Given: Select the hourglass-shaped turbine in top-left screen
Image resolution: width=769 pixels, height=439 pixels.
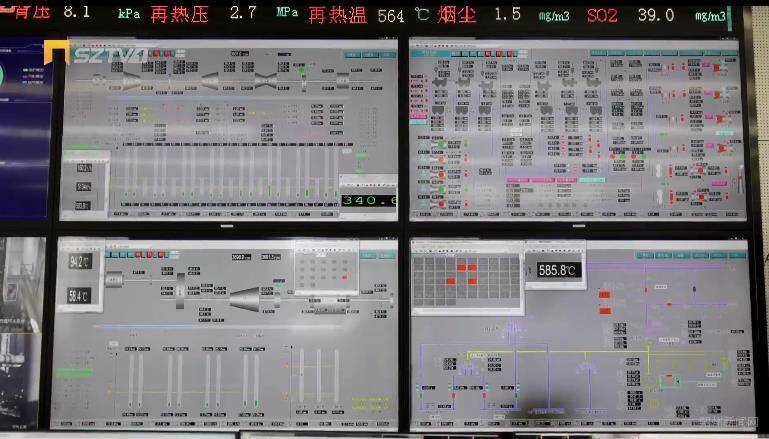Looking at the screenshot, I should click(x=265, y=80).
